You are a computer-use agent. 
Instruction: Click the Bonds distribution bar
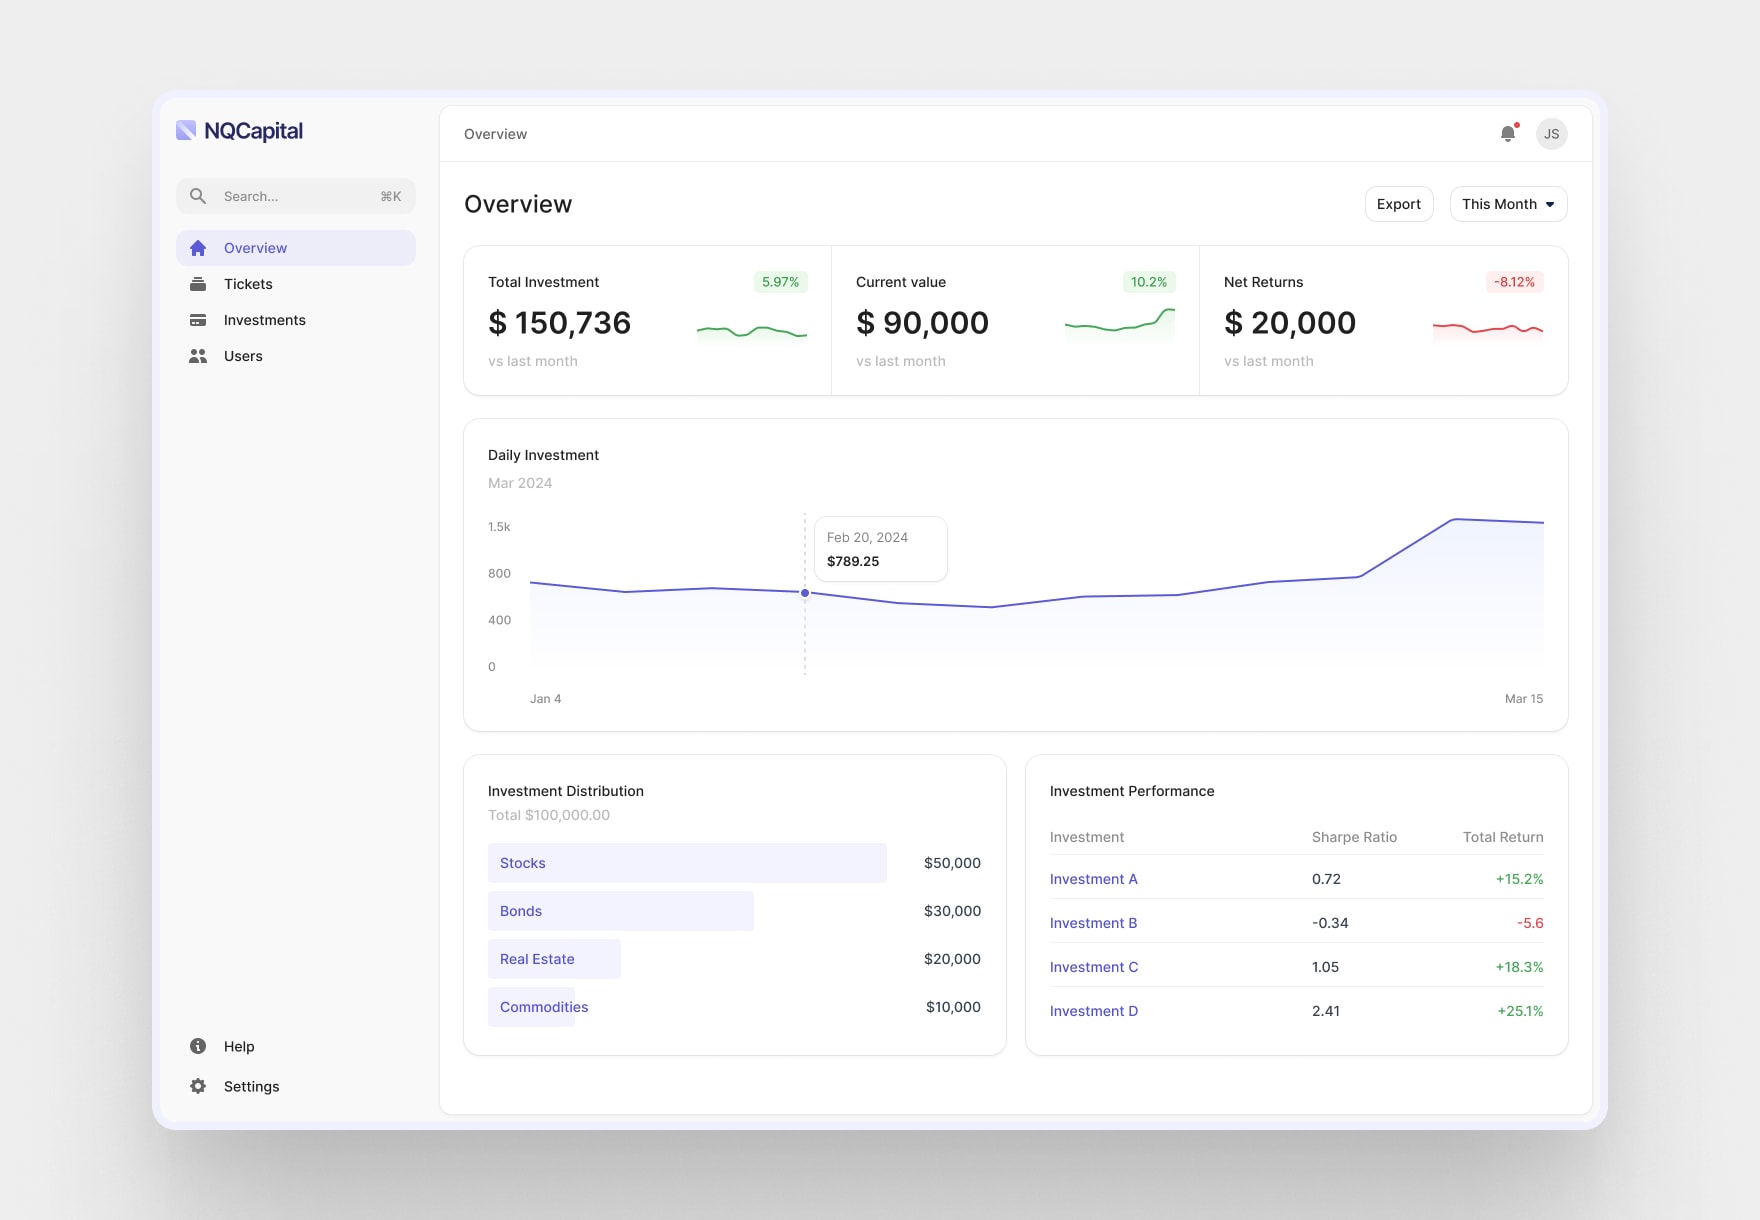[621, 911]
